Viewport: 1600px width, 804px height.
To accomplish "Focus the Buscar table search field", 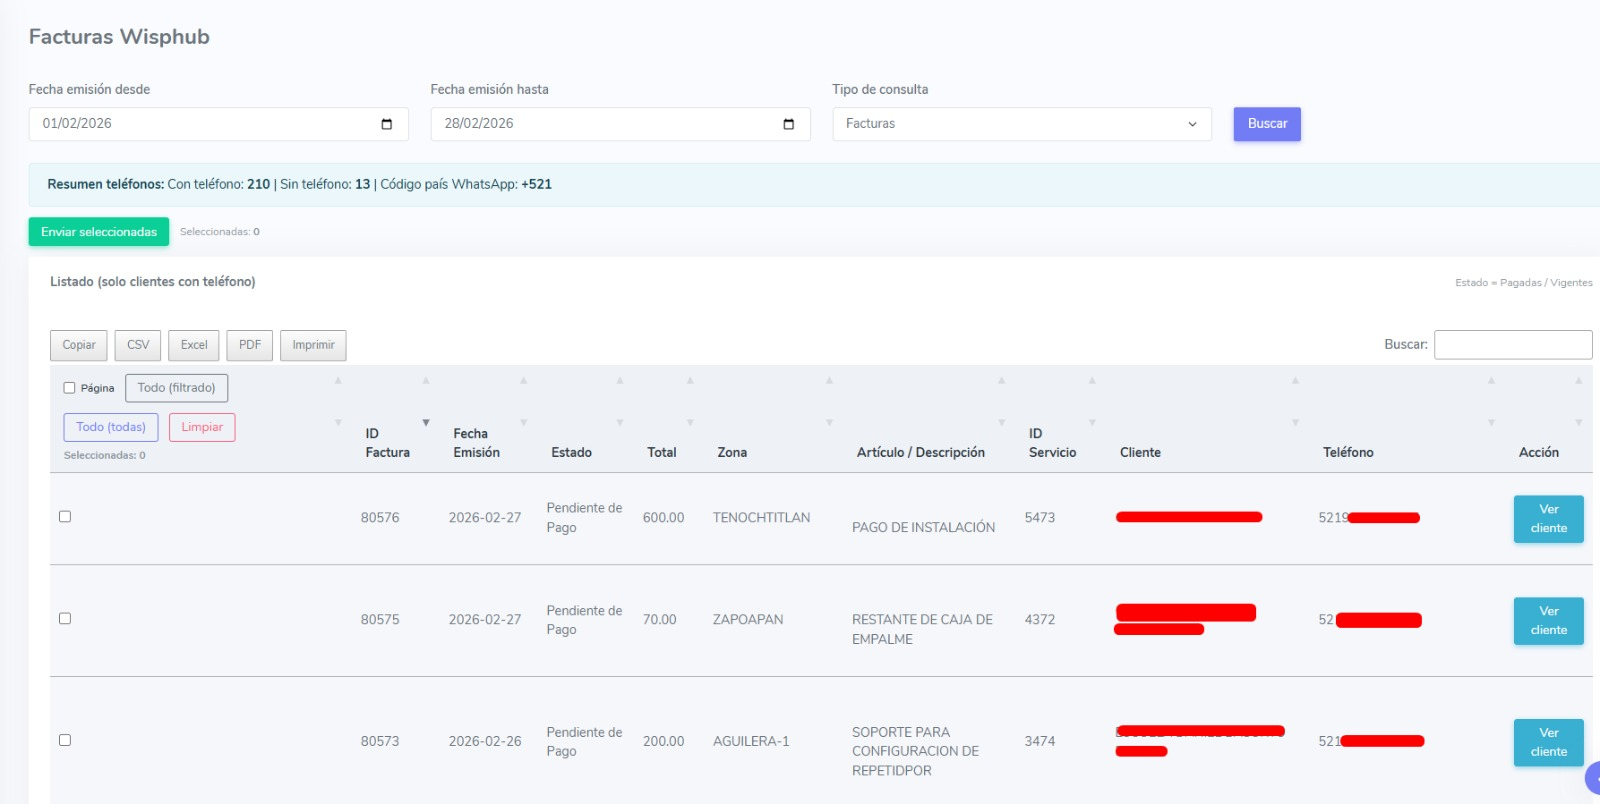I will click(1512, 345).
